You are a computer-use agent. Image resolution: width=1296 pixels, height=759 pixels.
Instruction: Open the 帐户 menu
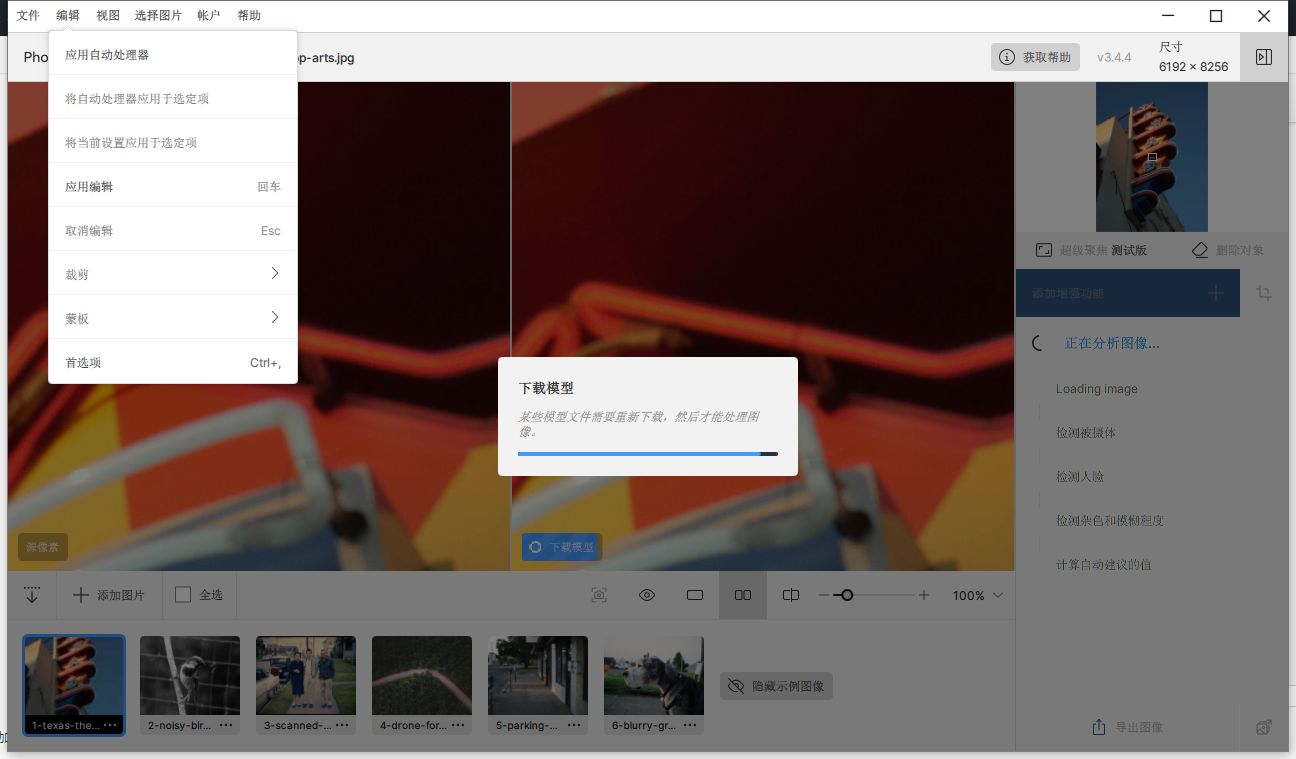point(209,15)
